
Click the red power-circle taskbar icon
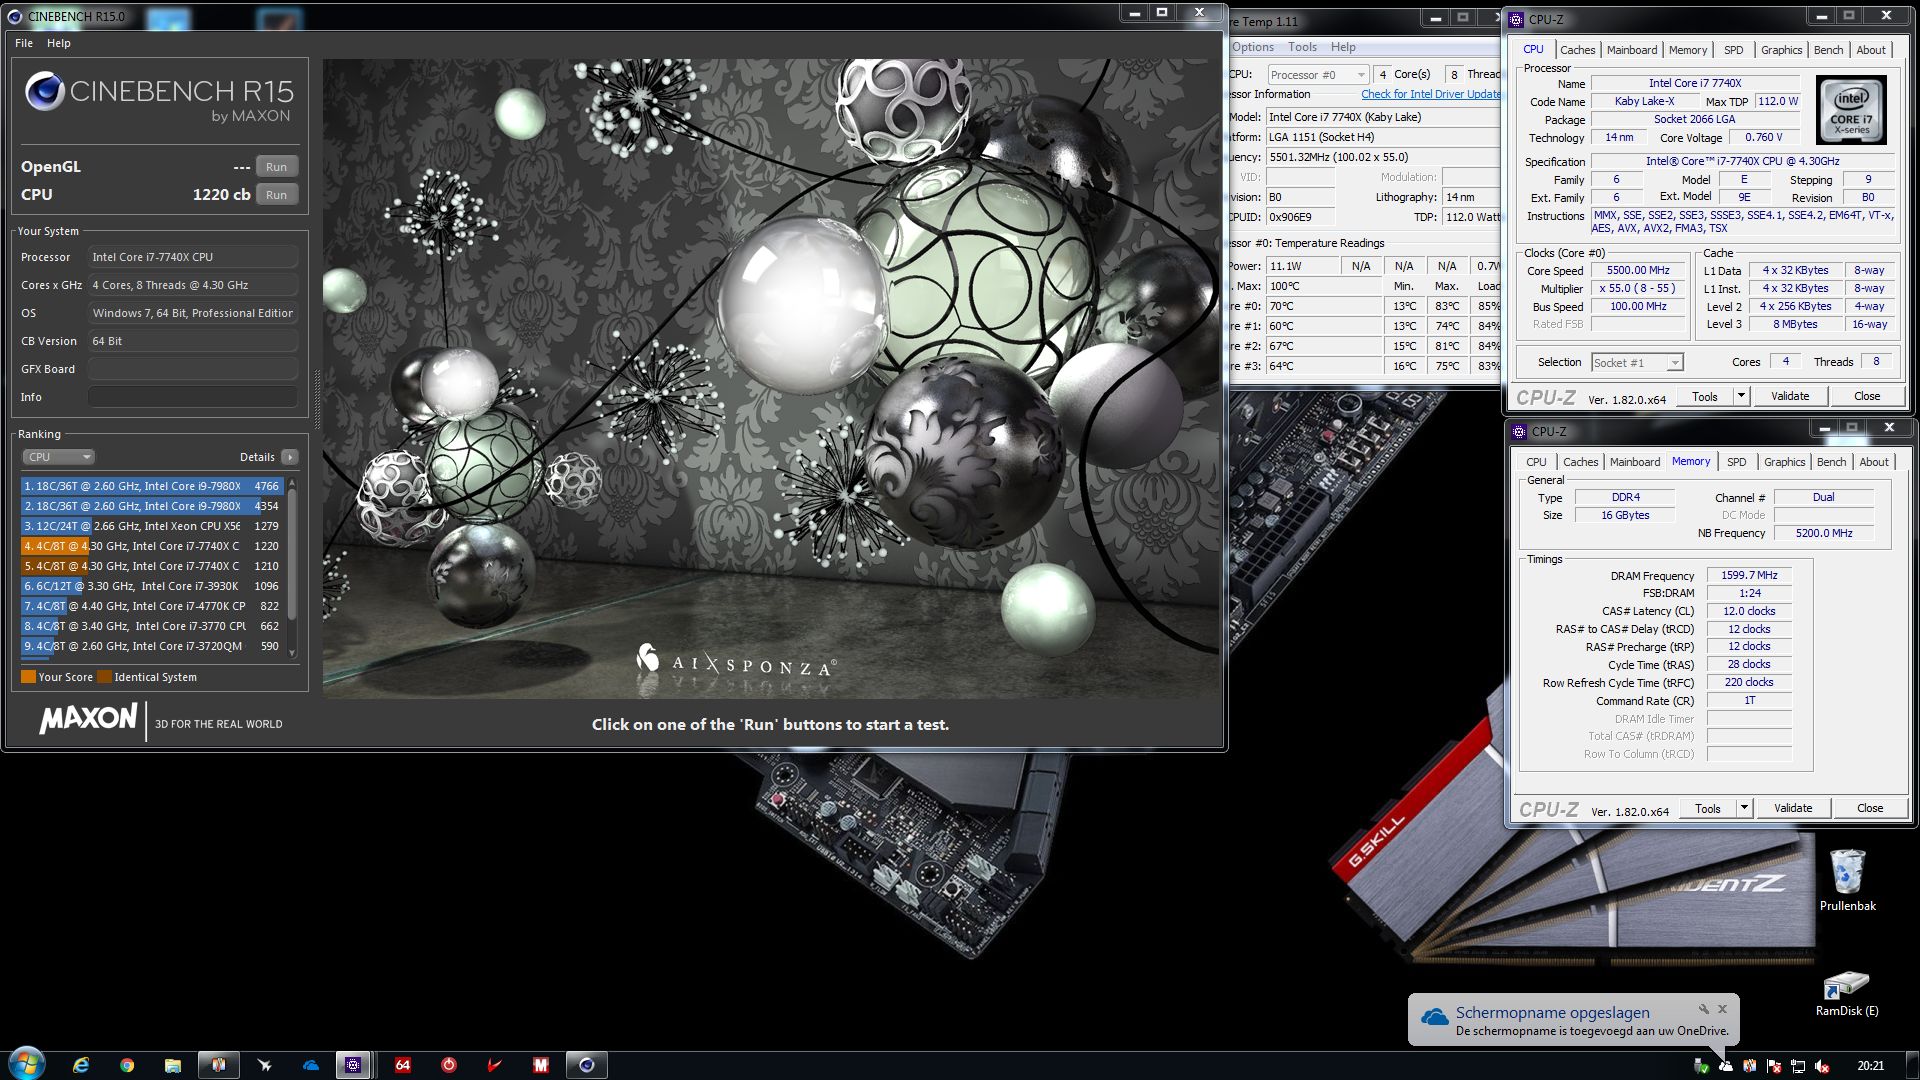449,1065
